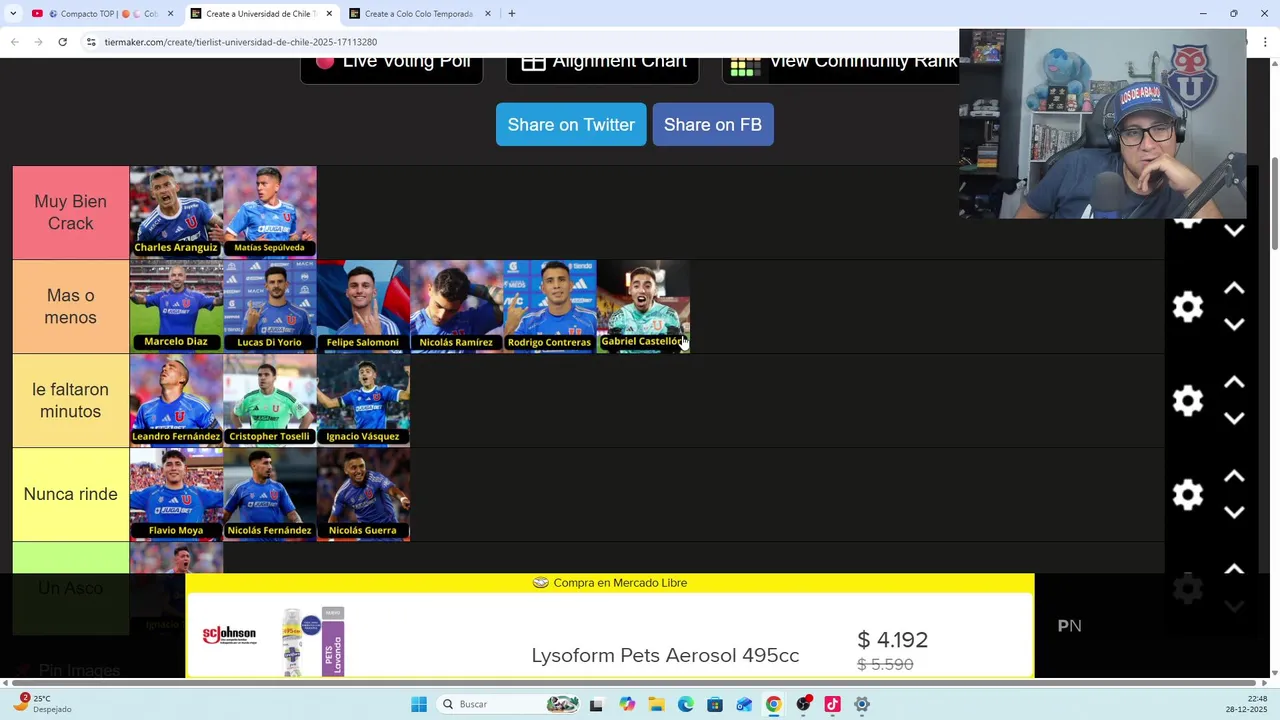The width and height of the screenshot is (1280, 720).
Task: Edit the 'Muy Bien Crack' tier label
Action: tap(71, 212)
